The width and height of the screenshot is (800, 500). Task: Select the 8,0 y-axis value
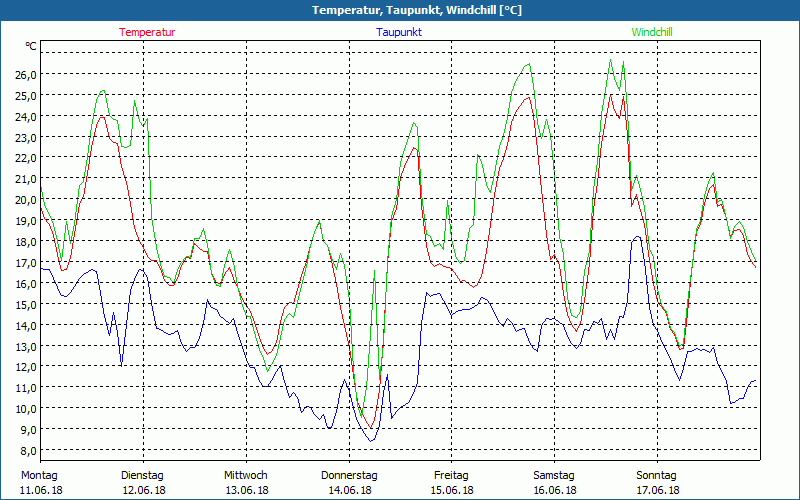28,450
